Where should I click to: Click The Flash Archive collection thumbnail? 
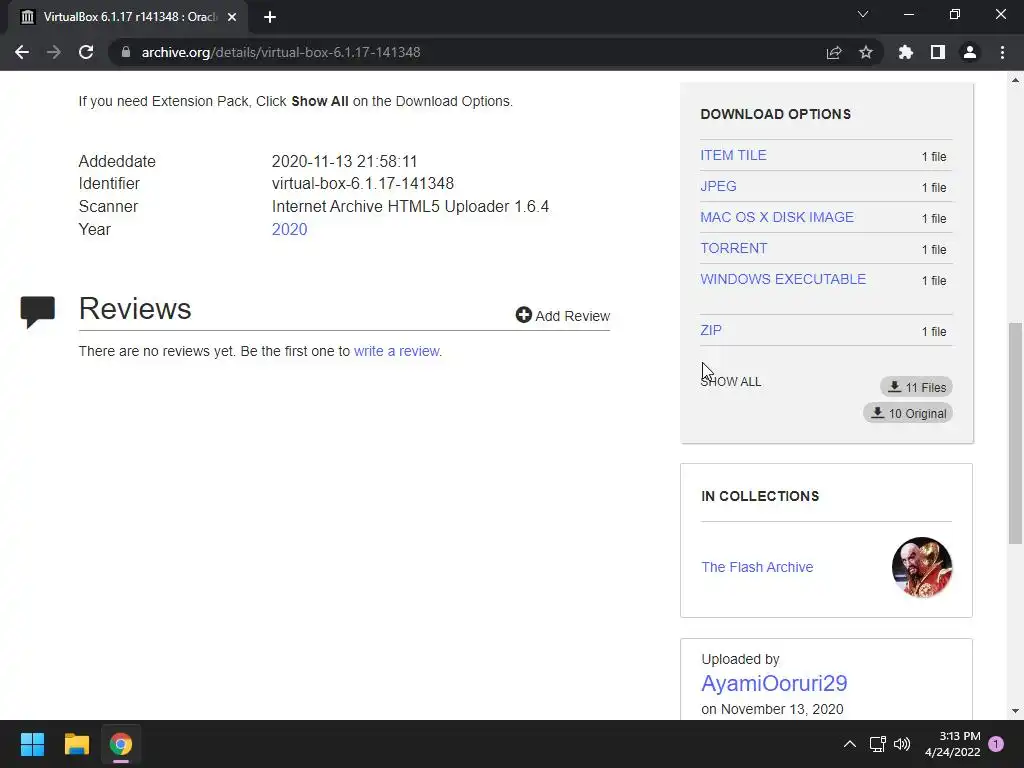[x=921, y=567]
